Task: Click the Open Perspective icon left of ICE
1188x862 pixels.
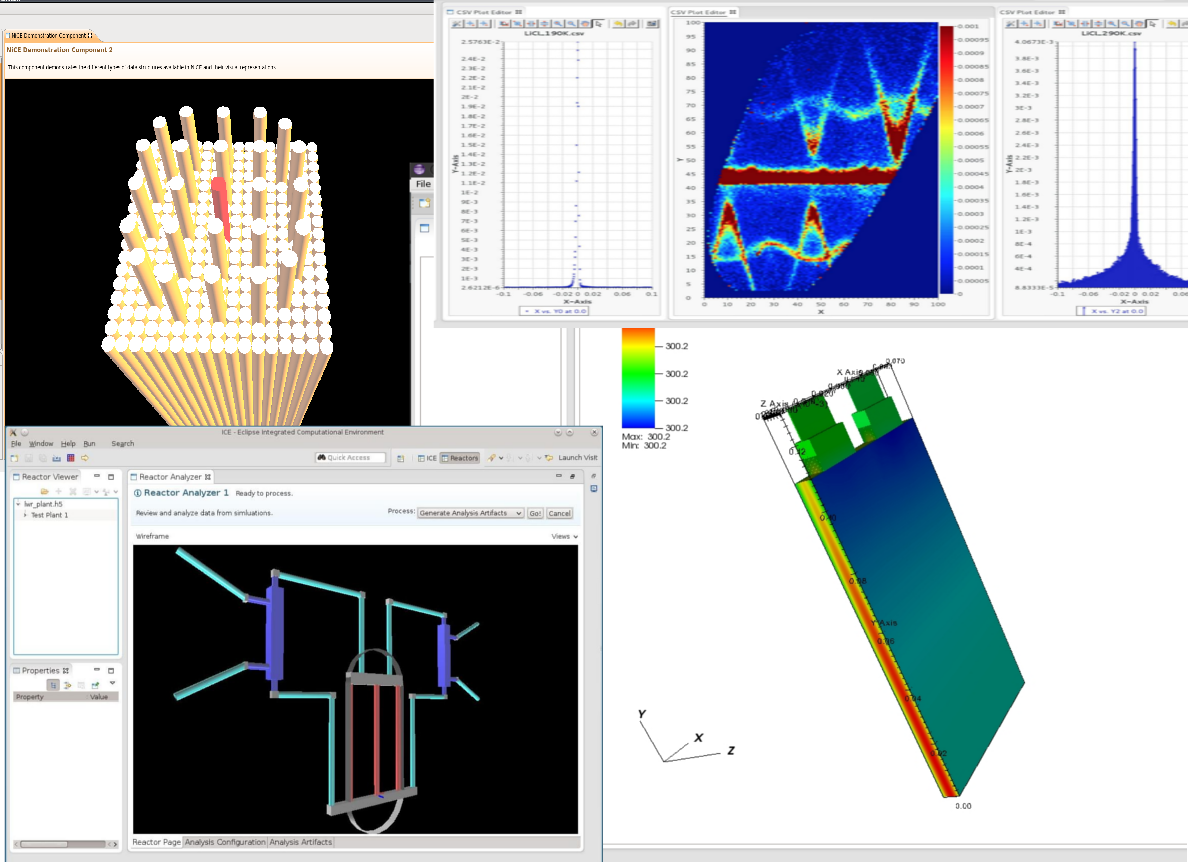Action: pyautogui.click(x=400, y=458)
